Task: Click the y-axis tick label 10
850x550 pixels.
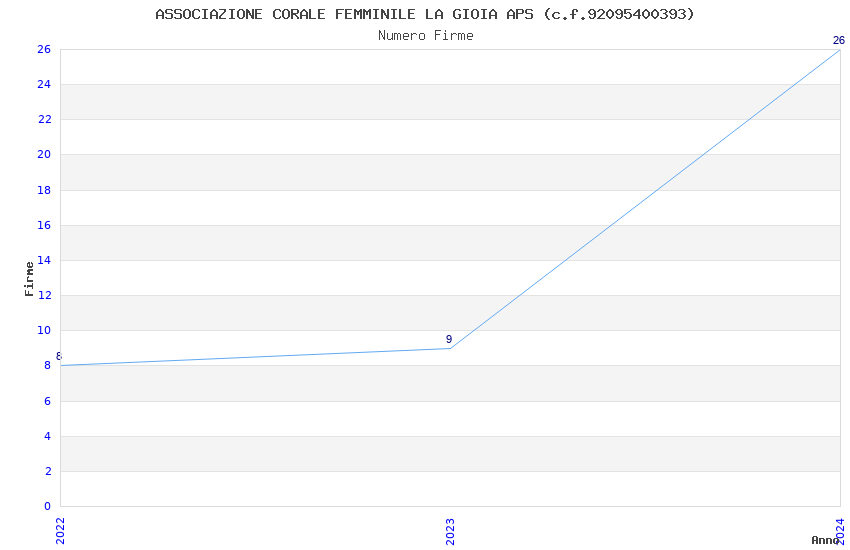Action: (x=44, y=330)
